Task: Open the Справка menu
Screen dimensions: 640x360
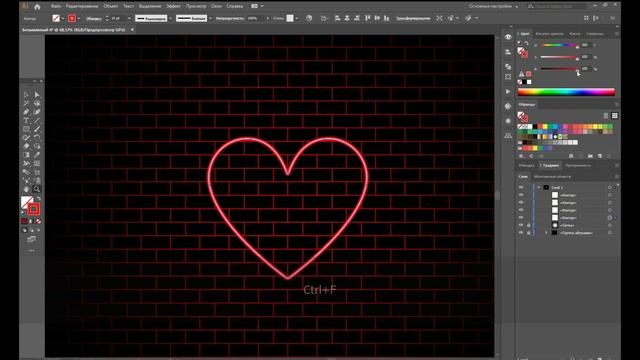Action: [235, 6]
